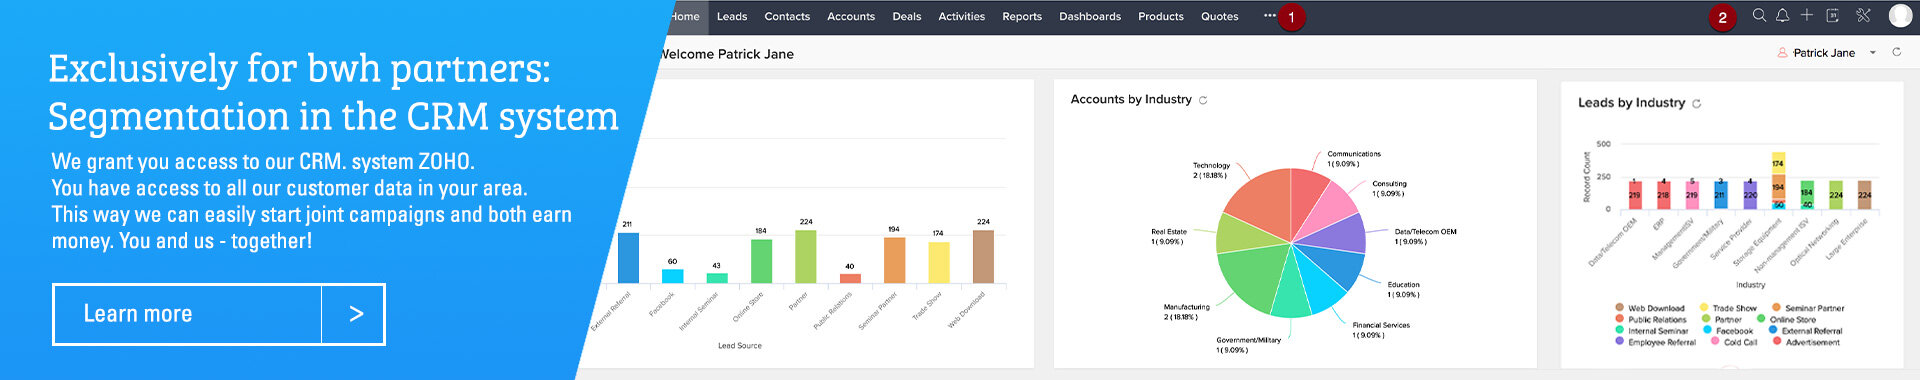Refresh the Leads by Industry chart
Viewport: 1920px width, 380px height.
coord(1696,104)
